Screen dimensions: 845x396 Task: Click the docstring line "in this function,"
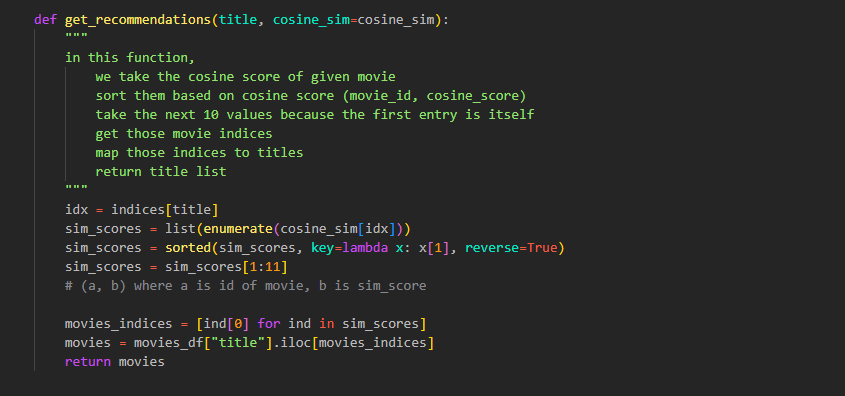(x=130, y=58)
